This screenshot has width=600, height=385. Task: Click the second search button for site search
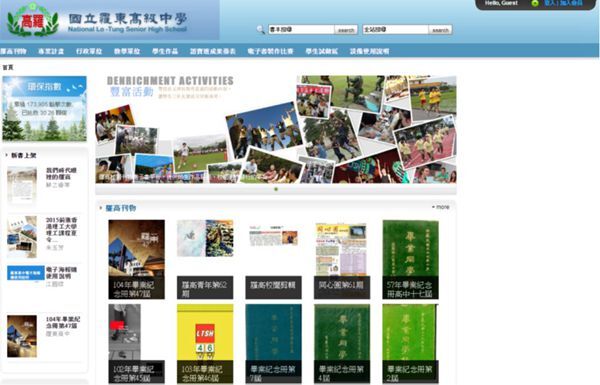(x=440, y=30)
